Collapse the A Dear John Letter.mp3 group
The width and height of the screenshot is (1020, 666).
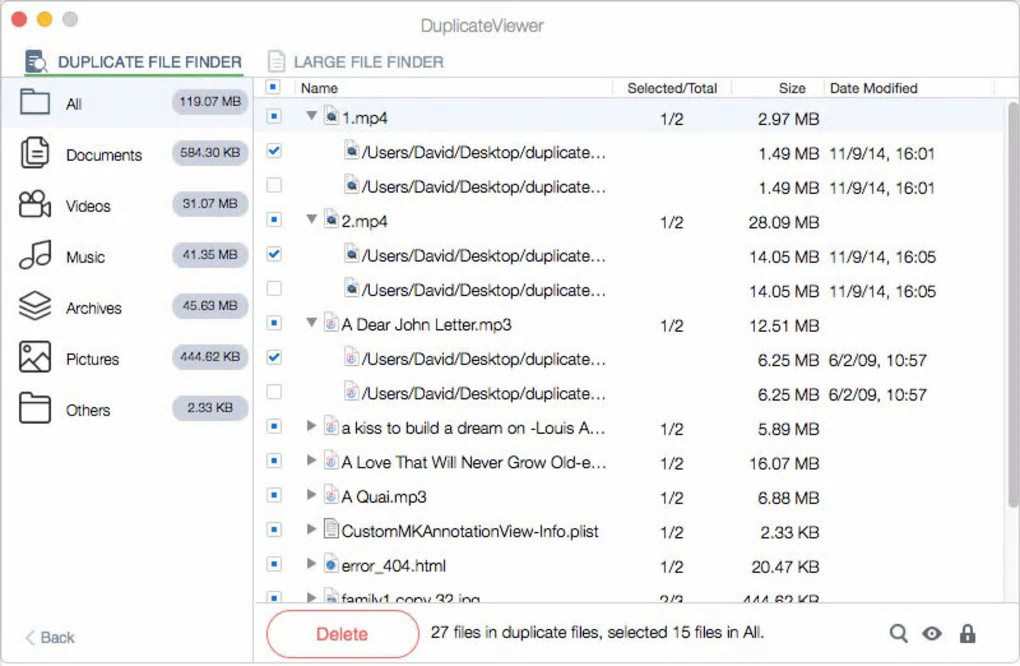312,322
